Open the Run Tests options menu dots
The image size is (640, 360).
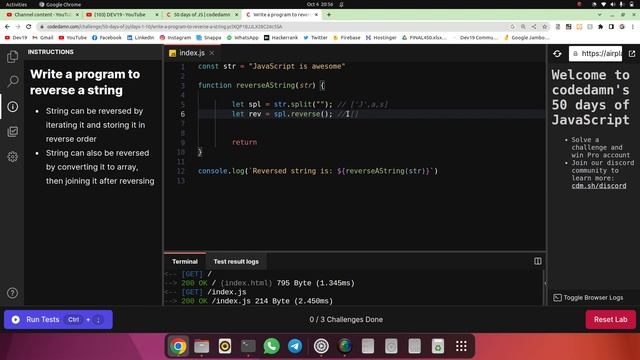(98, 320)
